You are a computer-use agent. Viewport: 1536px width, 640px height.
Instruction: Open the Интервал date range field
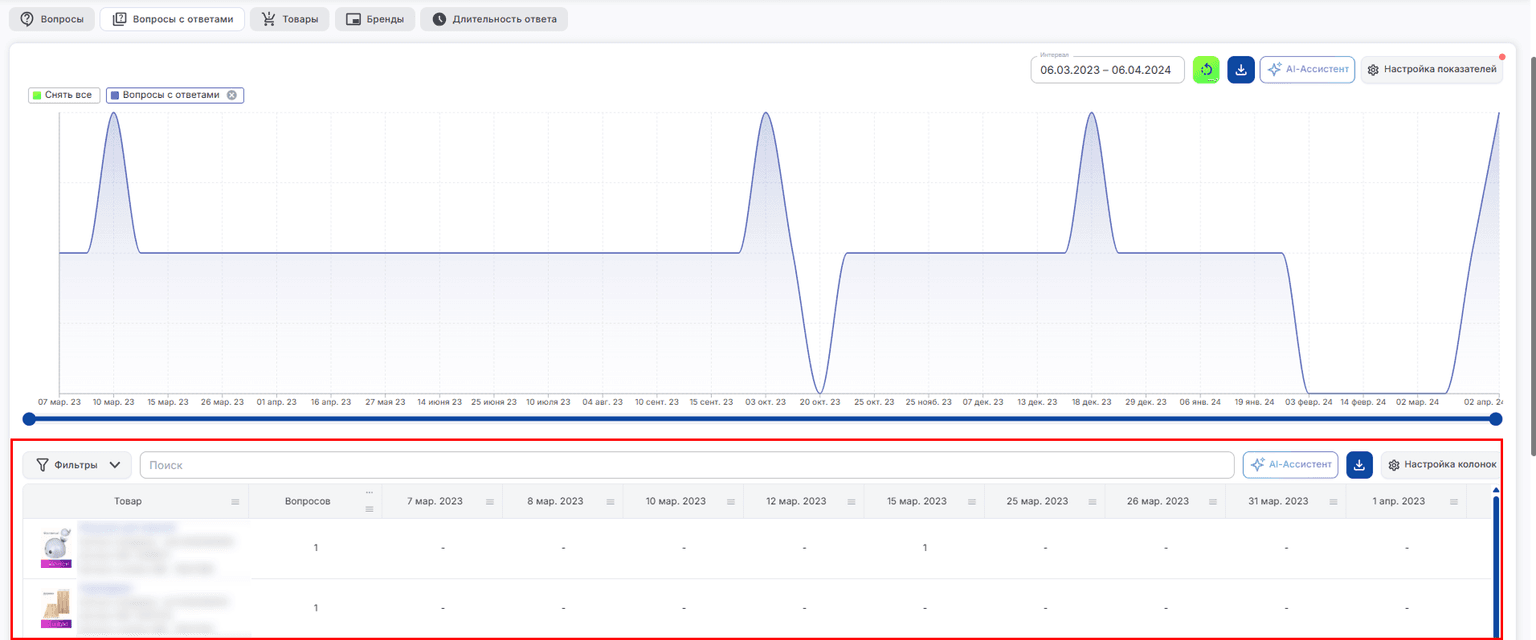tap(1107, 70)
